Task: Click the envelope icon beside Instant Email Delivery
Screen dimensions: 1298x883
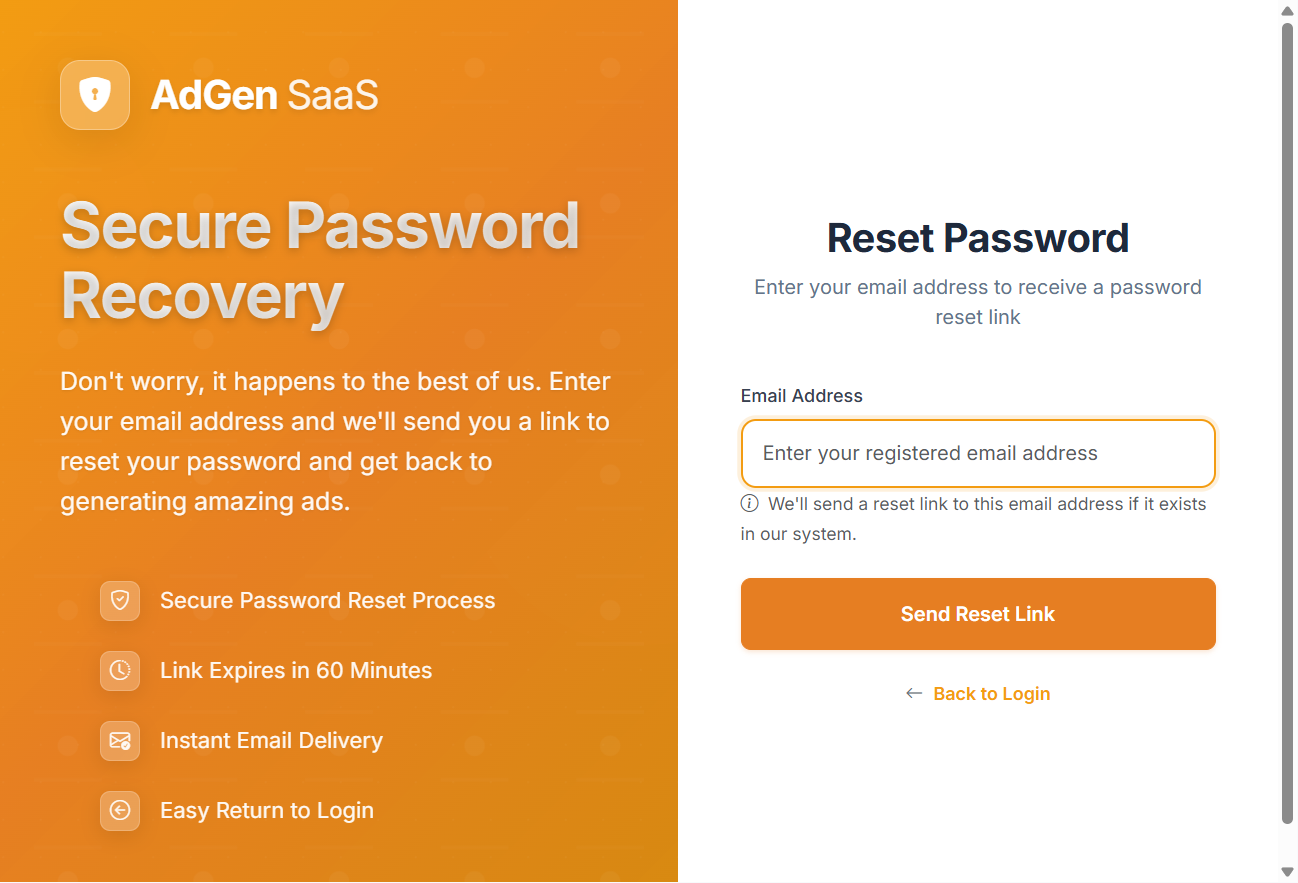Action: 120,741
